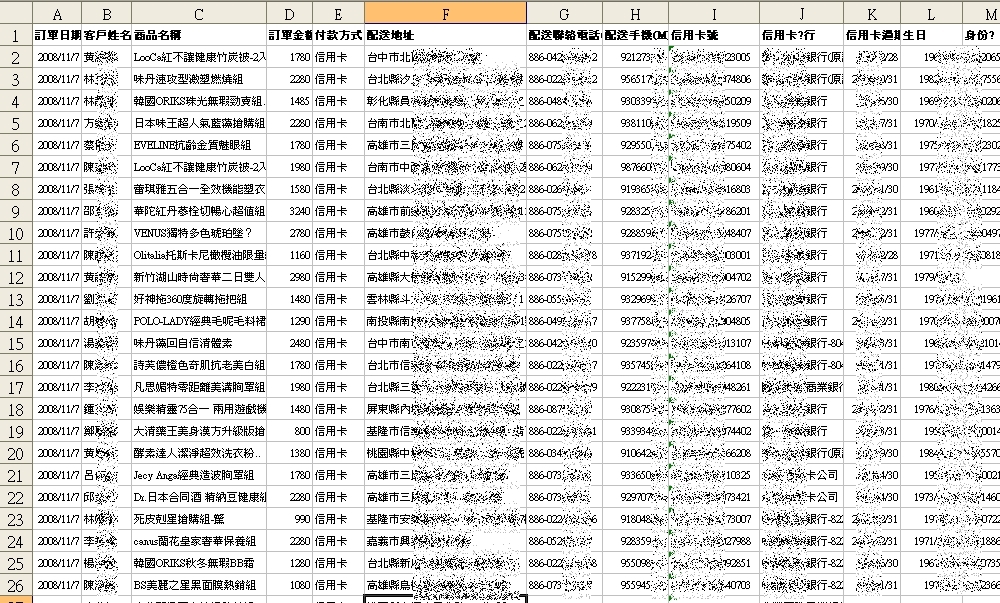Select product cell starting with 'POLO-LADY'
The height and width of the screenshot is (603, 1000).
point(199,321)
